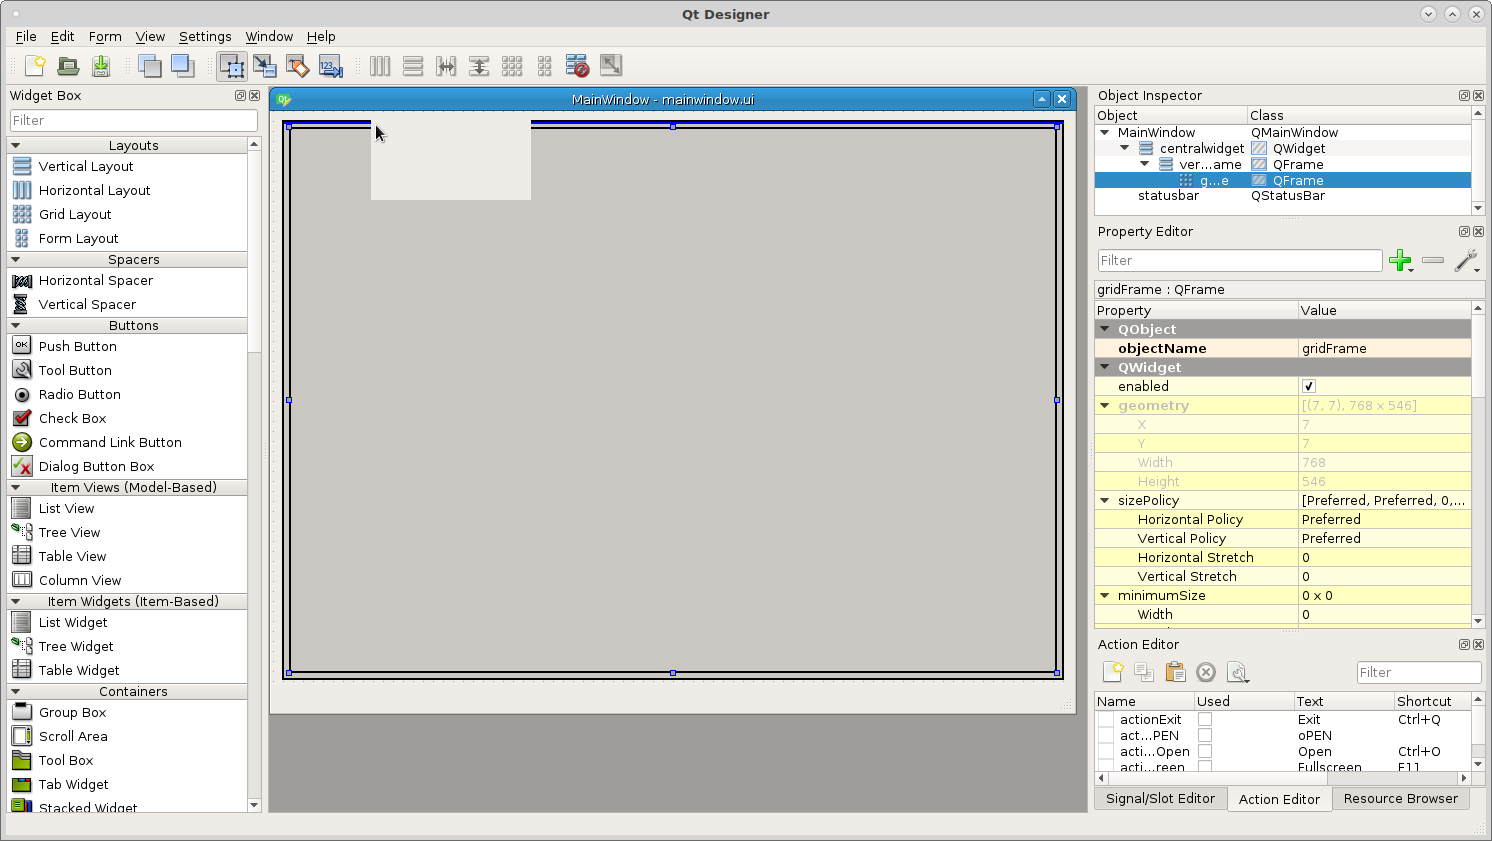Lay out vertically in splitter

479,66
